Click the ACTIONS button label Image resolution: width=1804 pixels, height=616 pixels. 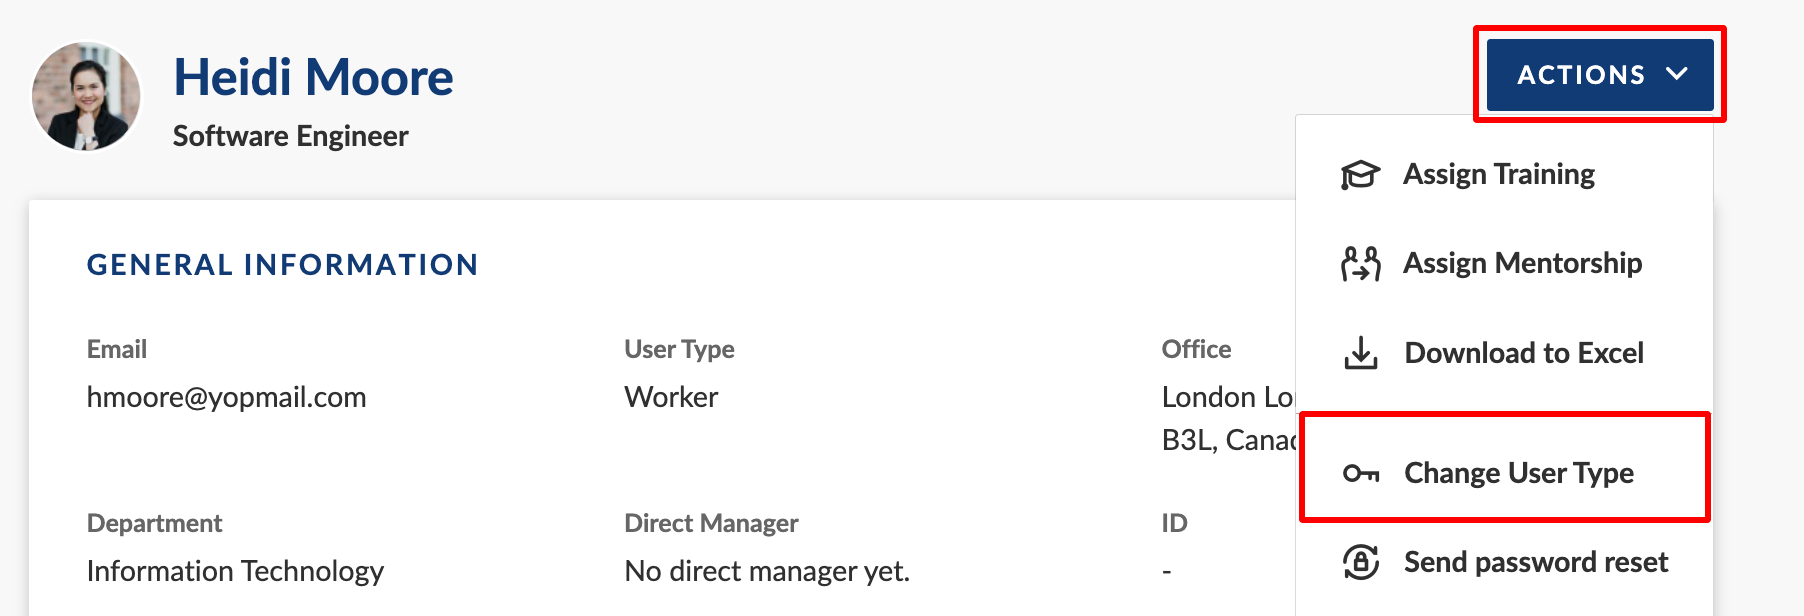point(1580,75)
